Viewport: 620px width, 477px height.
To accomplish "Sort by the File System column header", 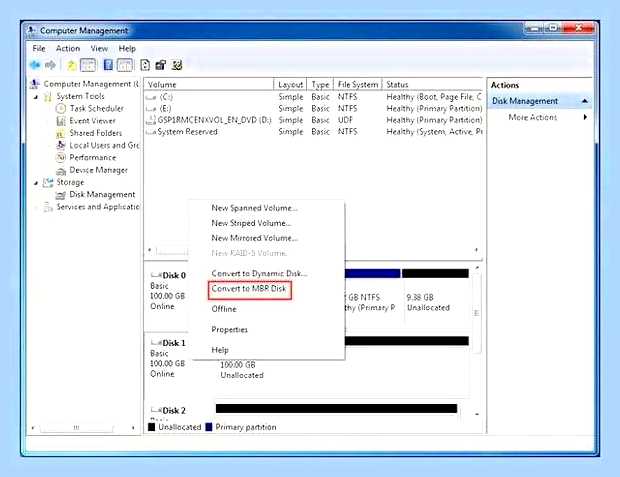I will point(357,84).
